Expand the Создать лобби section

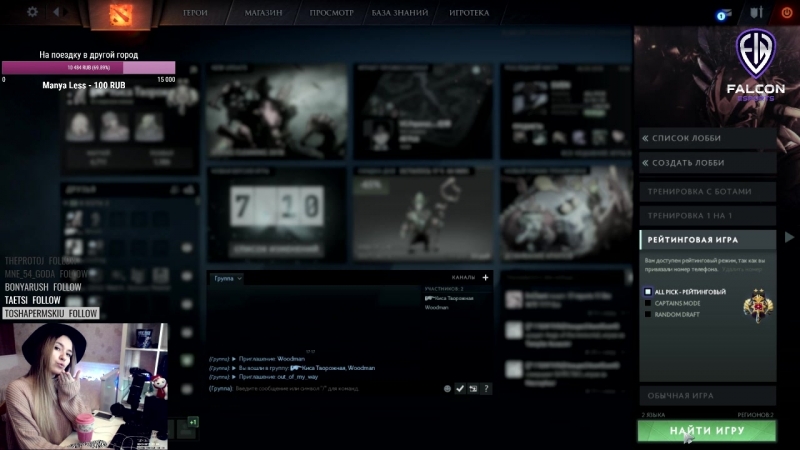point(708,162)
